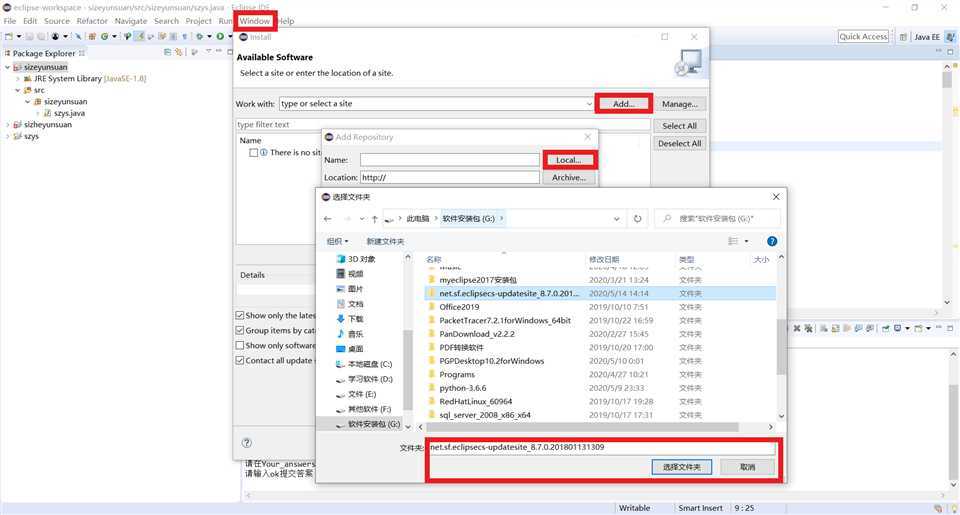This screenshot has width=960, height=515.
Task: Click the Remove Launch X icon in console toolbar
Action: coord(797,329)
